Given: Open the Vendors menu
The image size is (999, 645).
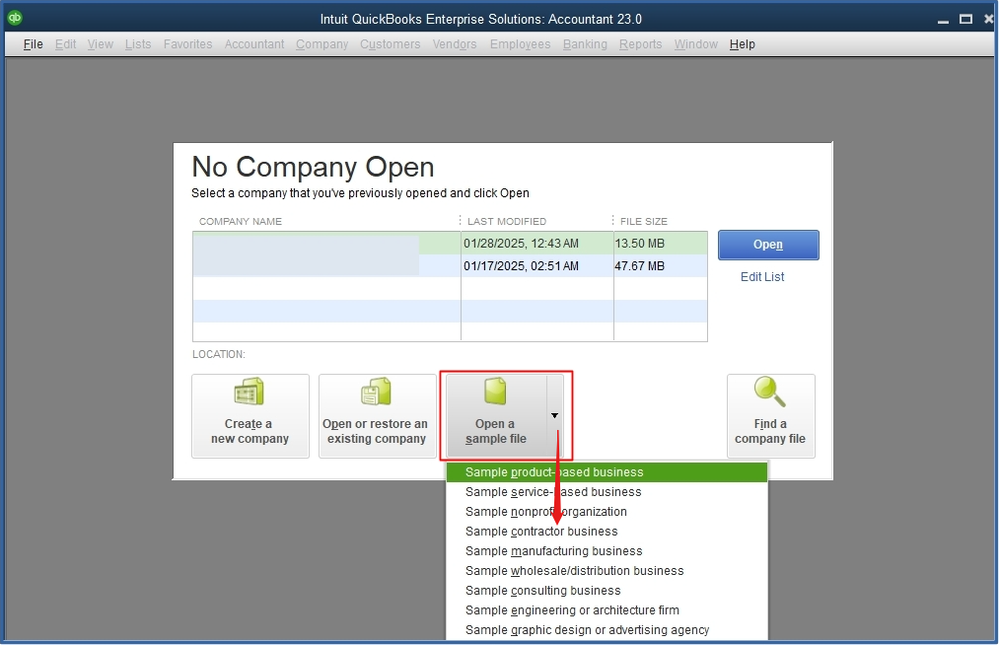Looking at the screenshot, I should pyautogui.click(x=455, y=44).
